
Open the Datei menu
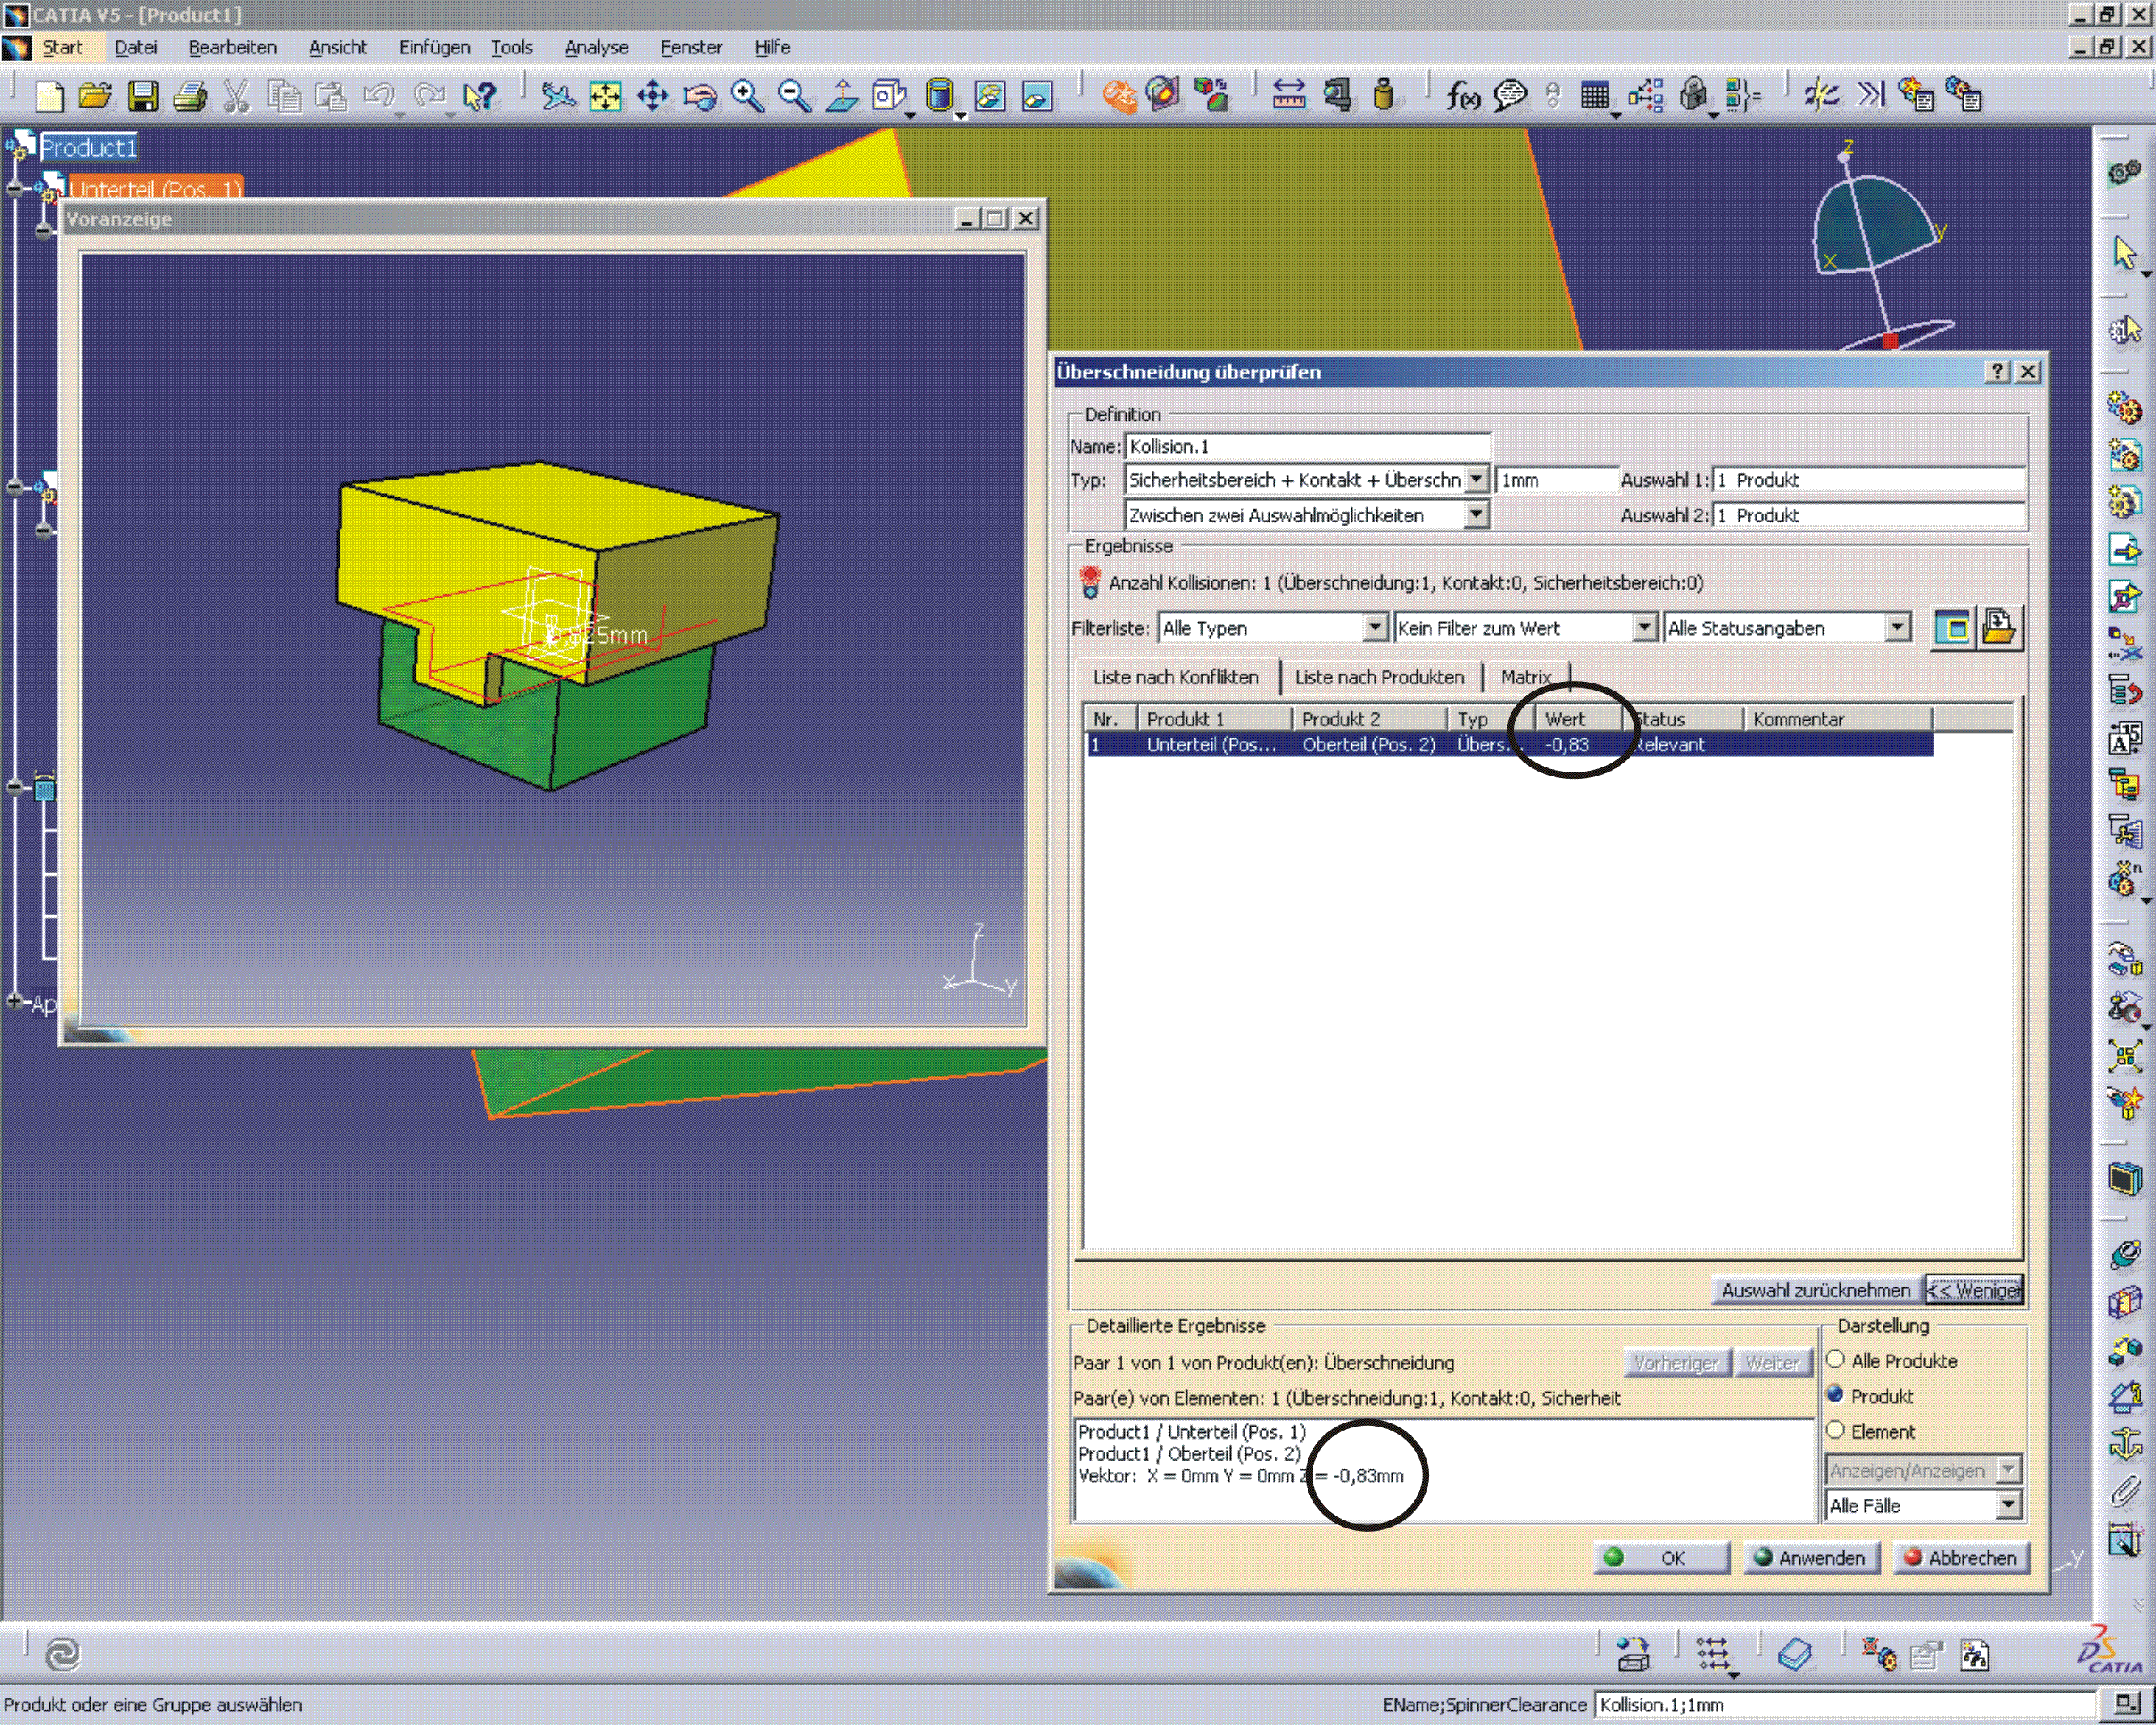pyautogui.click(x=136, y=47)
